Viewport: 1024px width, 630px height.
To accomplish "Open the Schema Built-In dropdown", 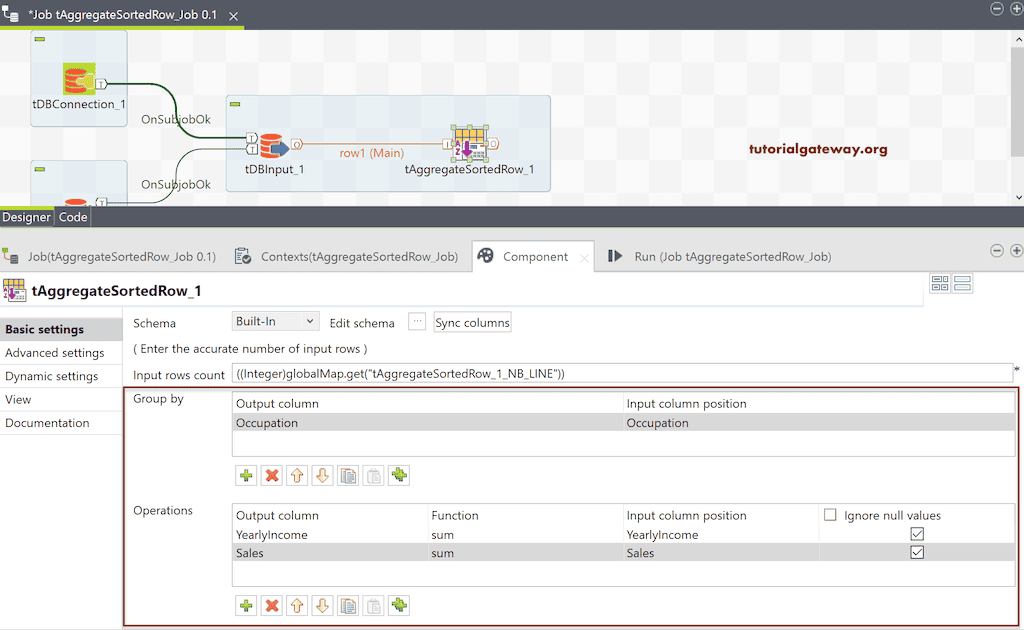I will pyautogui.click(x=274, y=320).
